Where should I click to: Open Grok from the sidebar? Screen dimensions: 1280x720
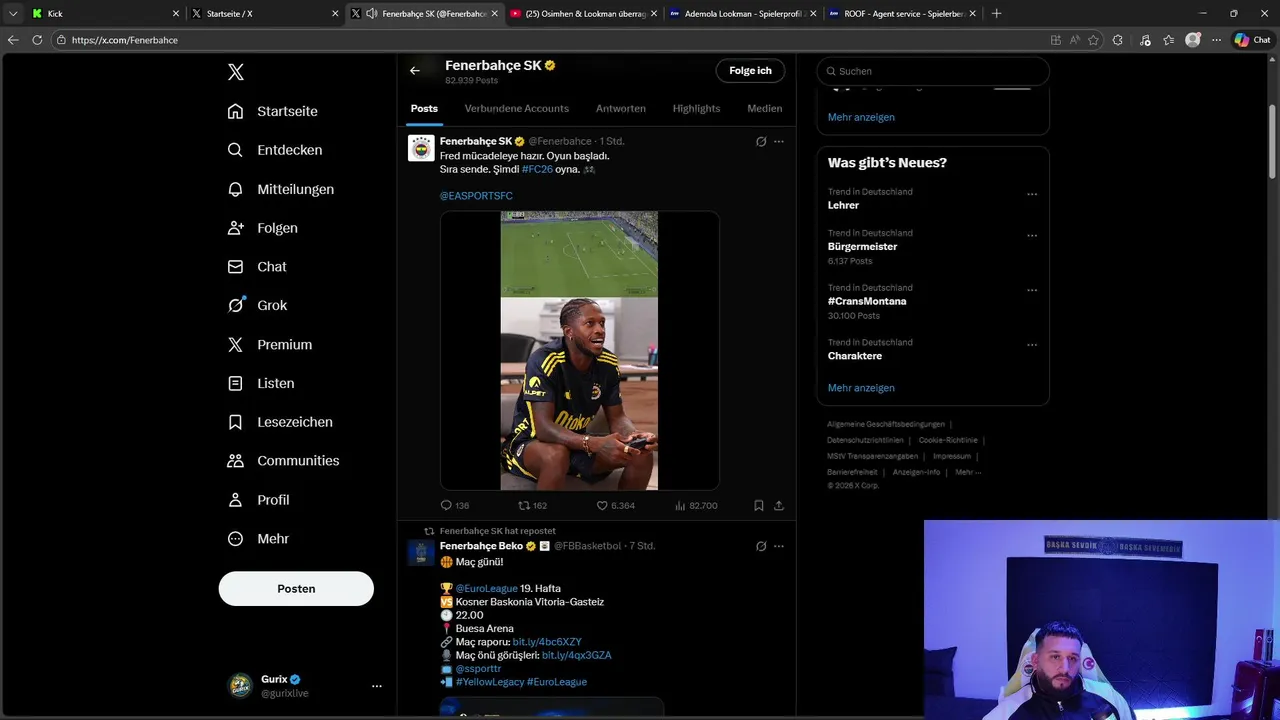click(x=257, y=306)
